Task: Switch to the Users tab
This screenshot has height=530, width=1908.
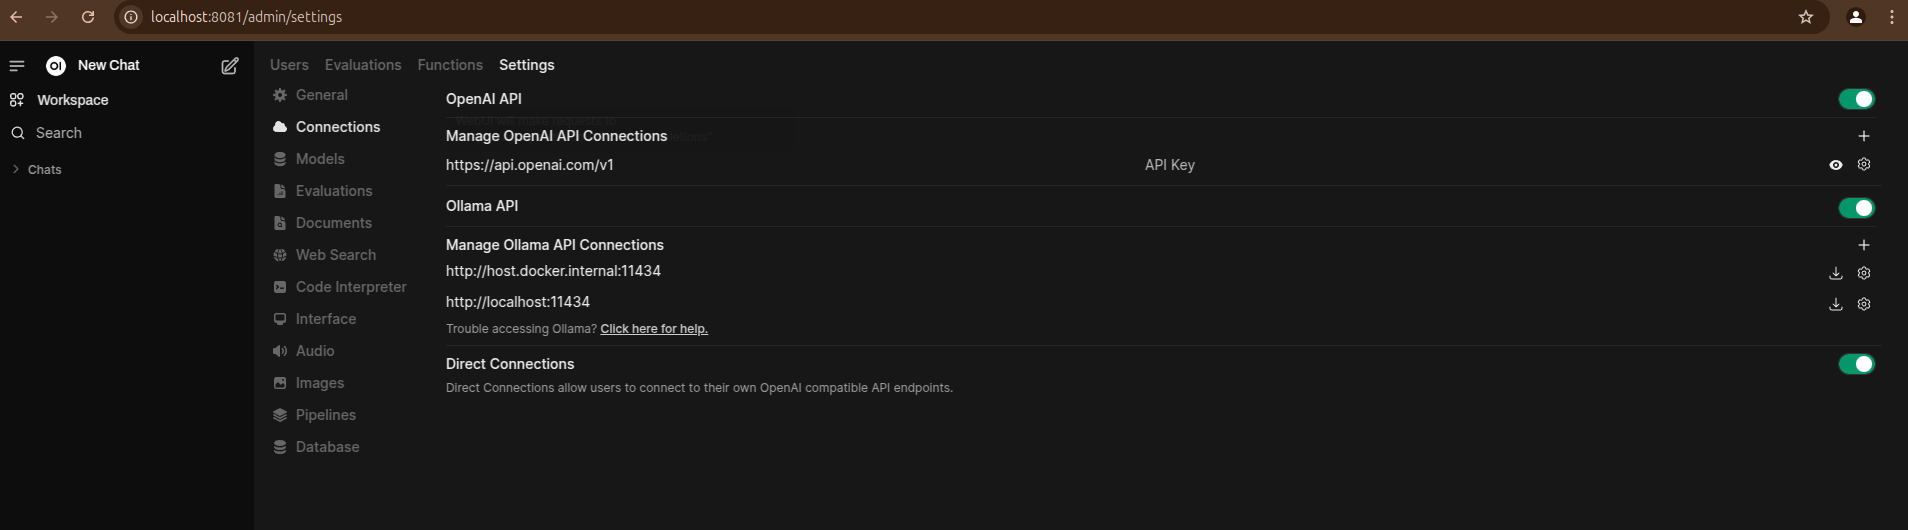Action: 289,65
